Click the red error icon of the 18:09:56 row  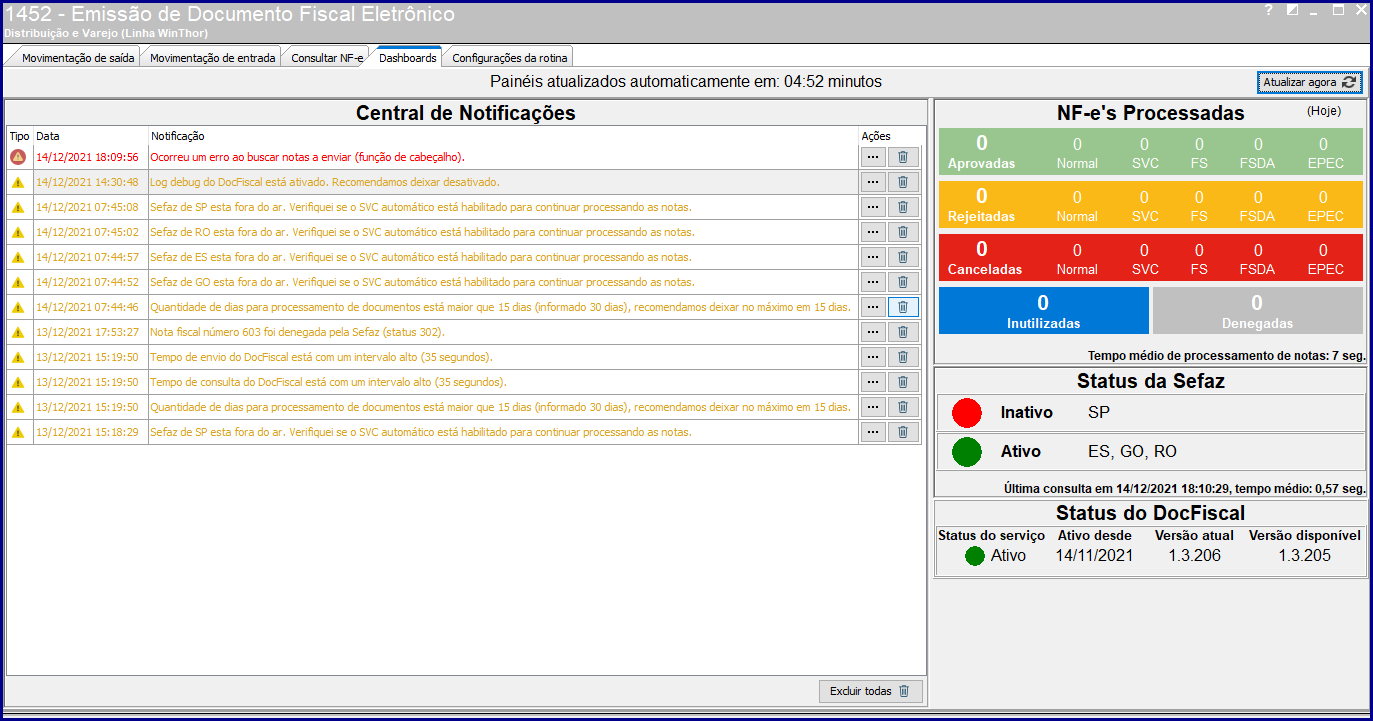(x=18, y=157)
